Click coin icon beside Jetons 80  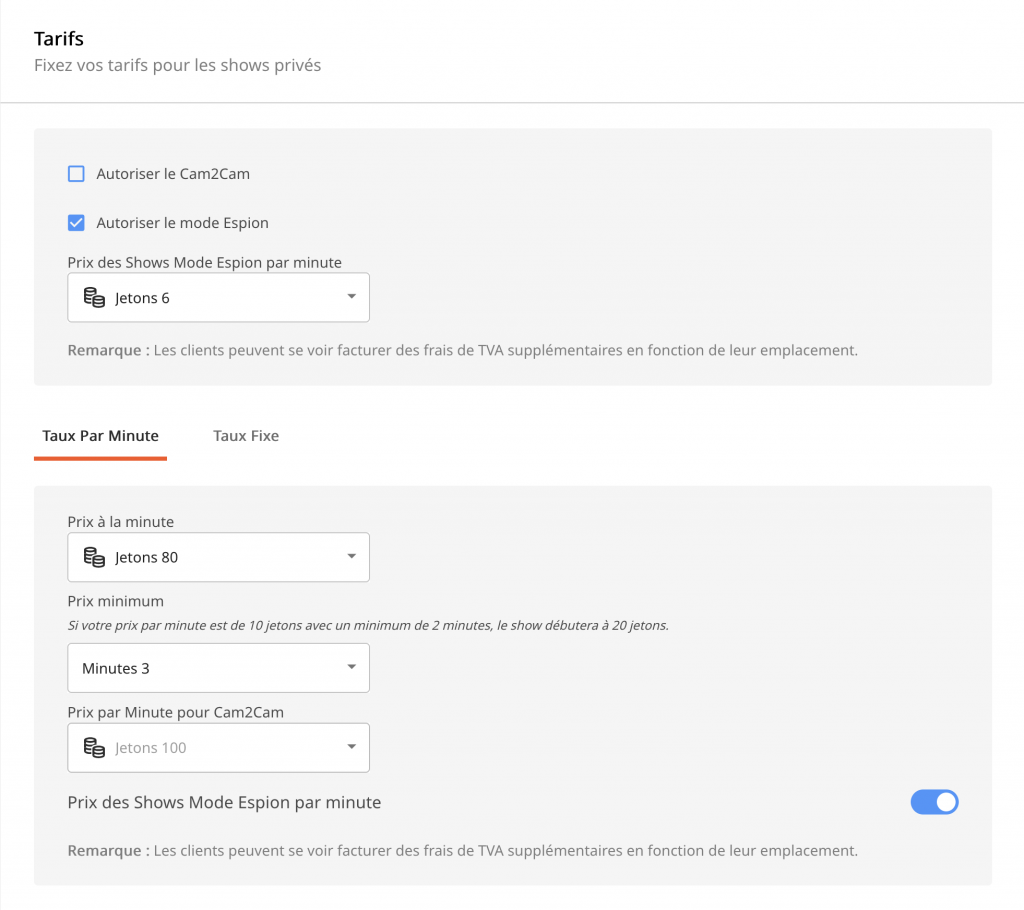coord(94,557)
